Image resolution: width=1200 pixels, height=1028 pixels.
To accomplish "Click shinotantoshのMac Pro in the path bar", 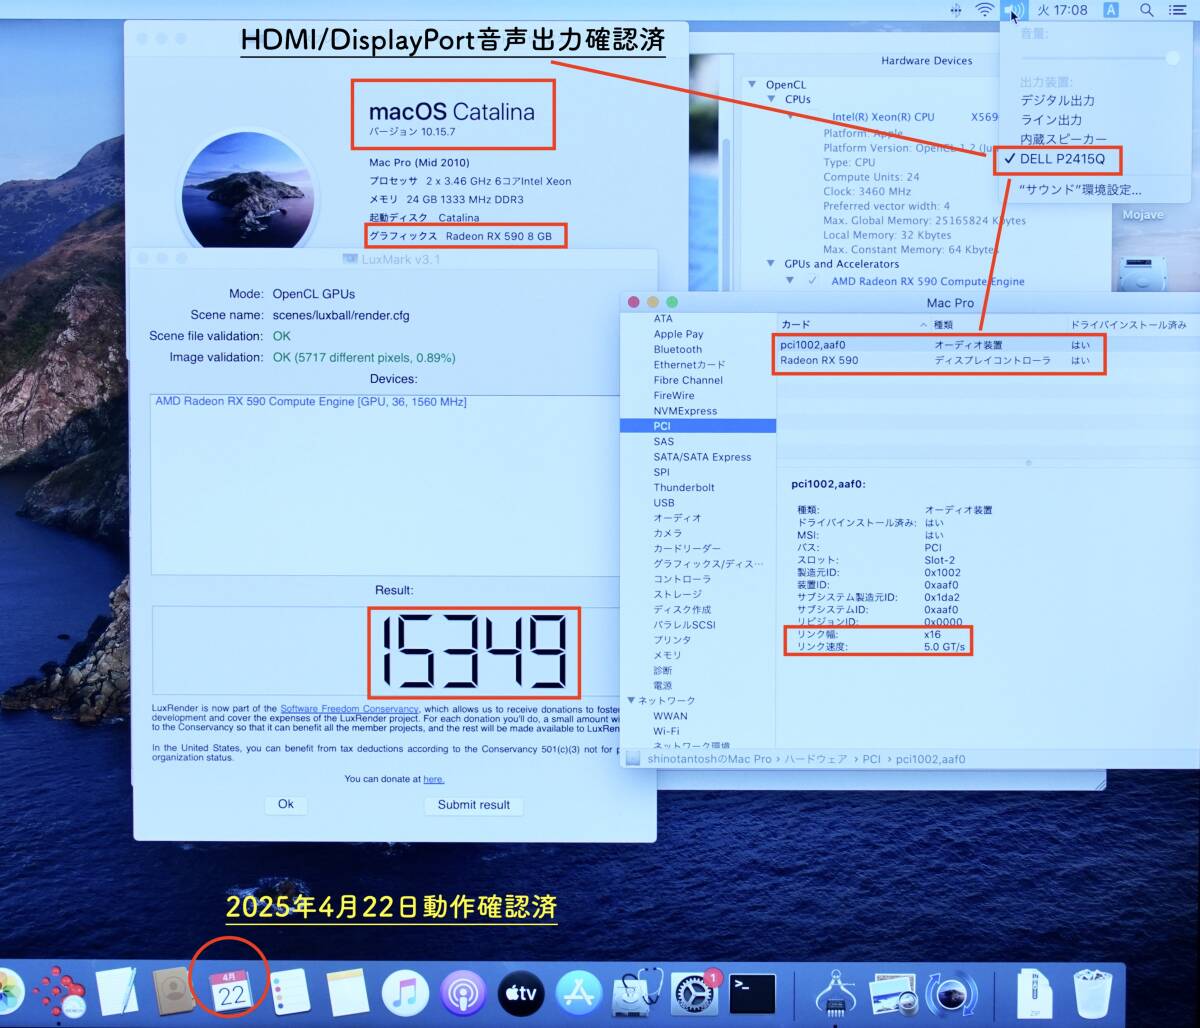I will (710, 759).
